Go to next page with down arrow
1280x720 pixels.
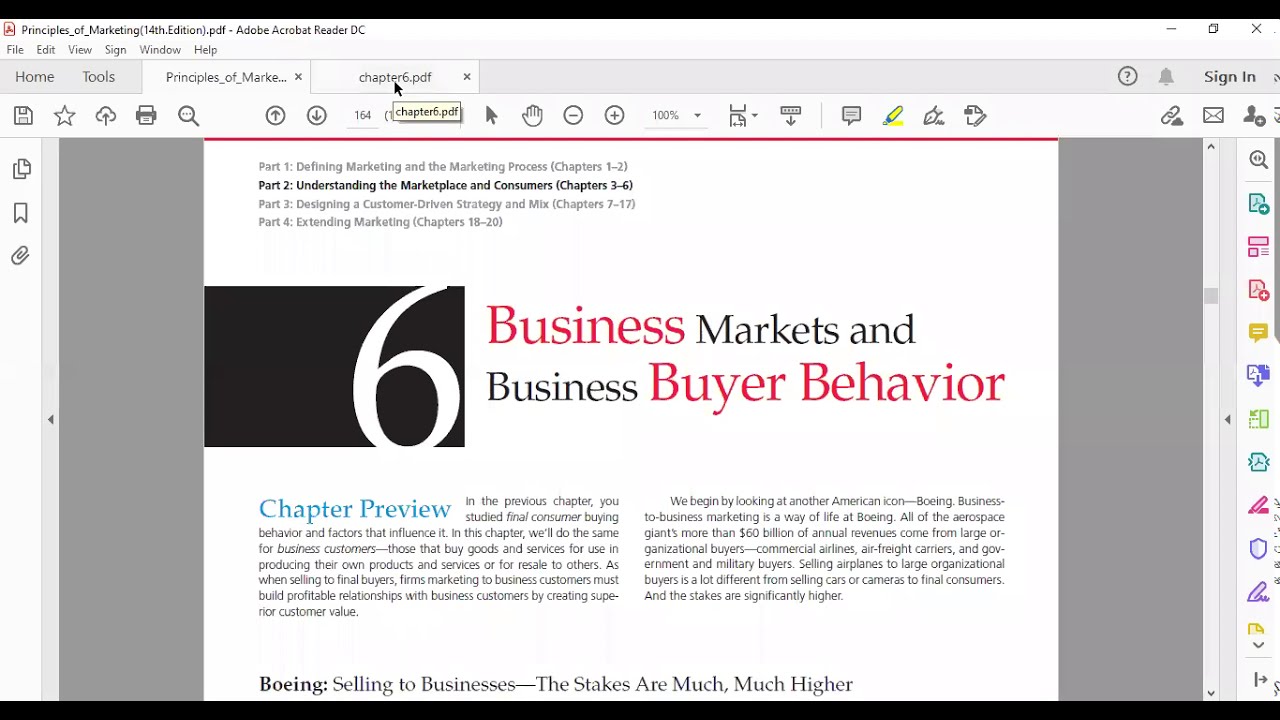coord(317,116)
